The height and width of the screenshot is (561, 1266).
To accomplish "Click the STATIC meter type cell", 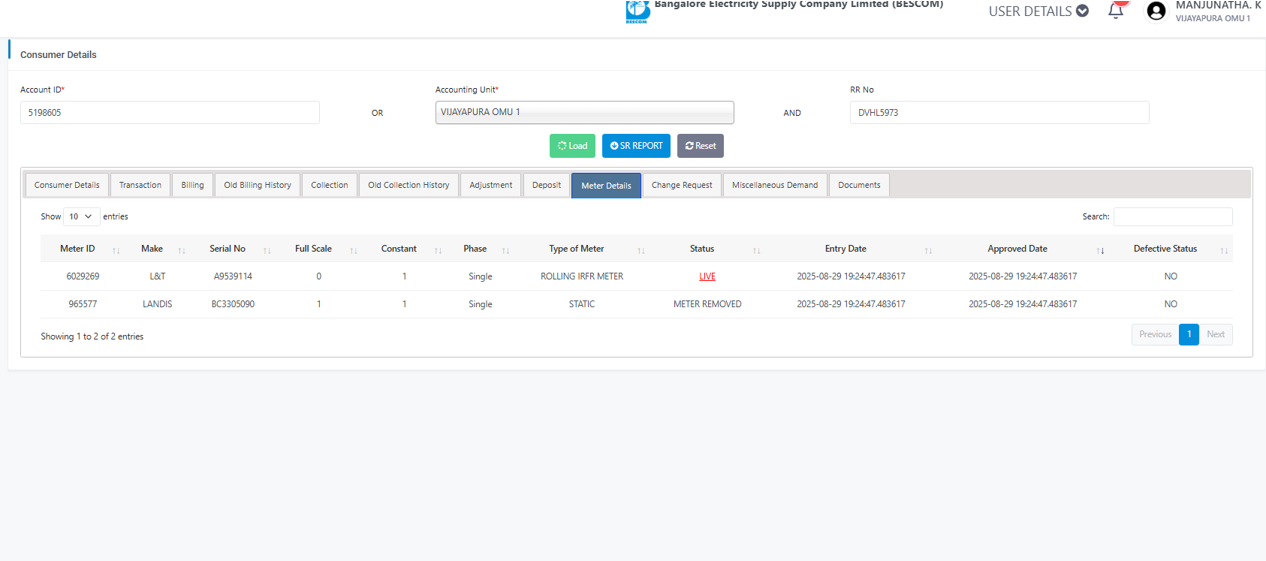I will pyautogui.click(x=582, y=304).
